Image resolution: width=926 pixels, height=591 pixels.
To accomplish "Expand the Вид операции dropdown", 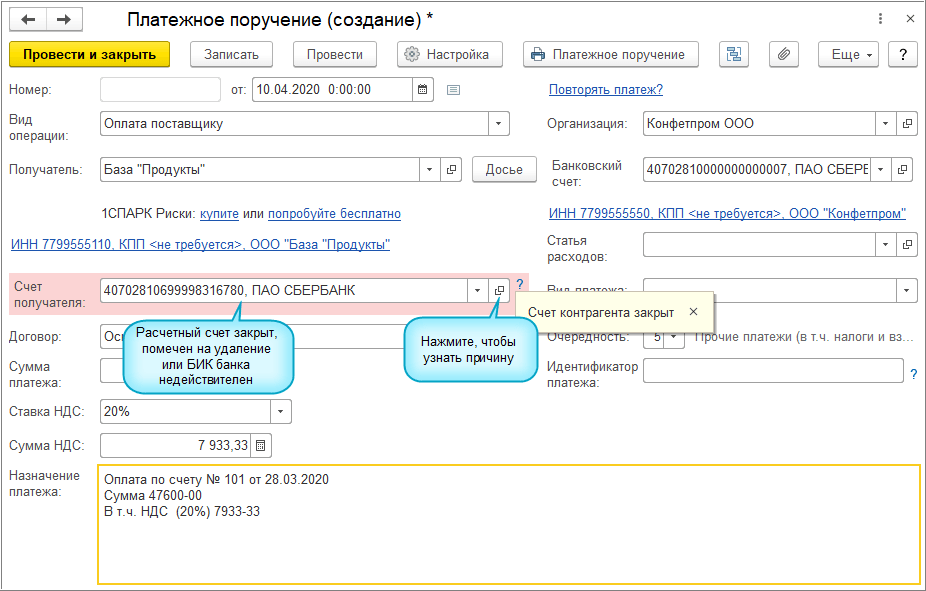I will point(498,124).
